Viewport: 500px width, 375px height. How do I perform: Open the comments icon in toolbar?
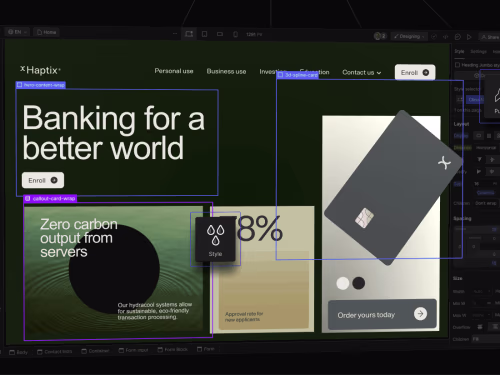[458, 37]
